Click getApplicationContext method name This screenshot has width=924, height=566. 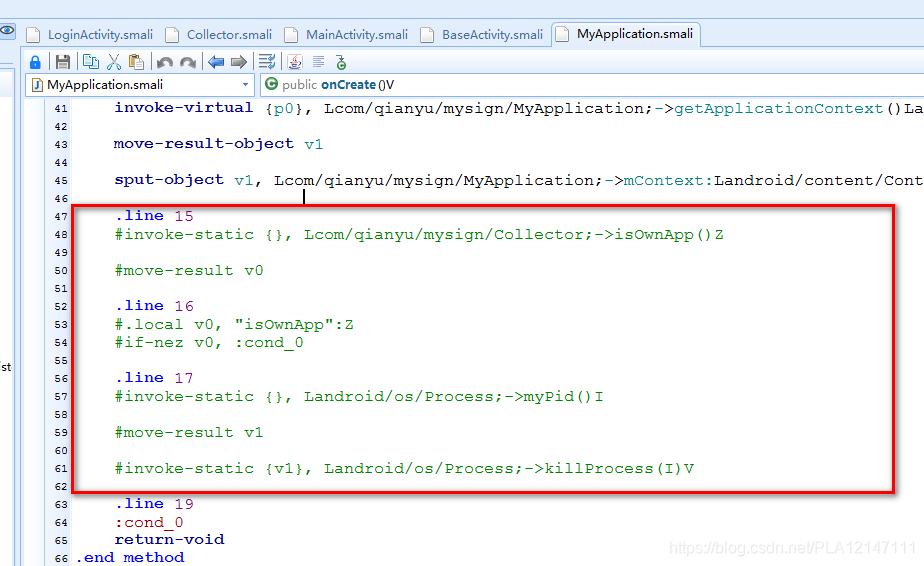pos(778,108)
